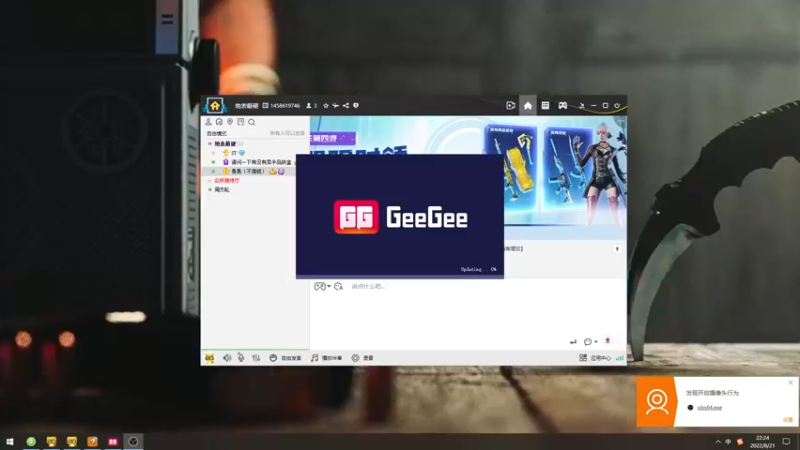Viewport: 800px width, 450px height.
Task: Close the camera behavior notification popup
Action: (791, 382)
